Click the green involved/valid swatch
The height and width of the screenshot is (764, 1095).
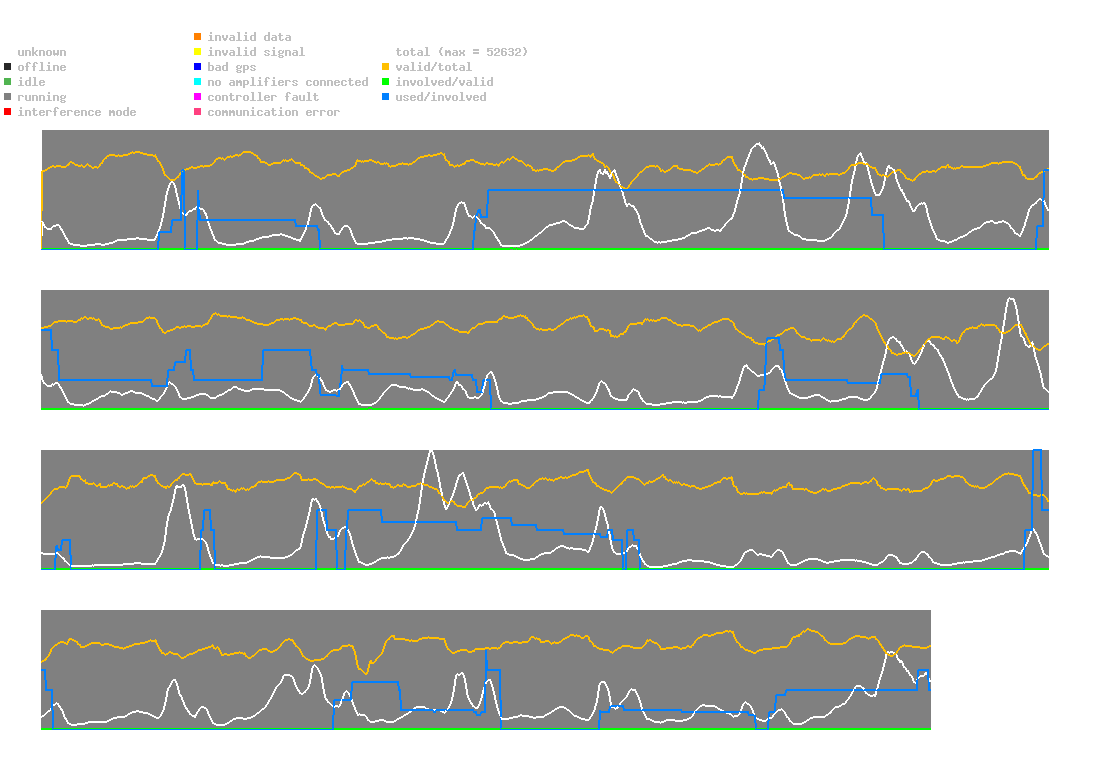point(385,82)
